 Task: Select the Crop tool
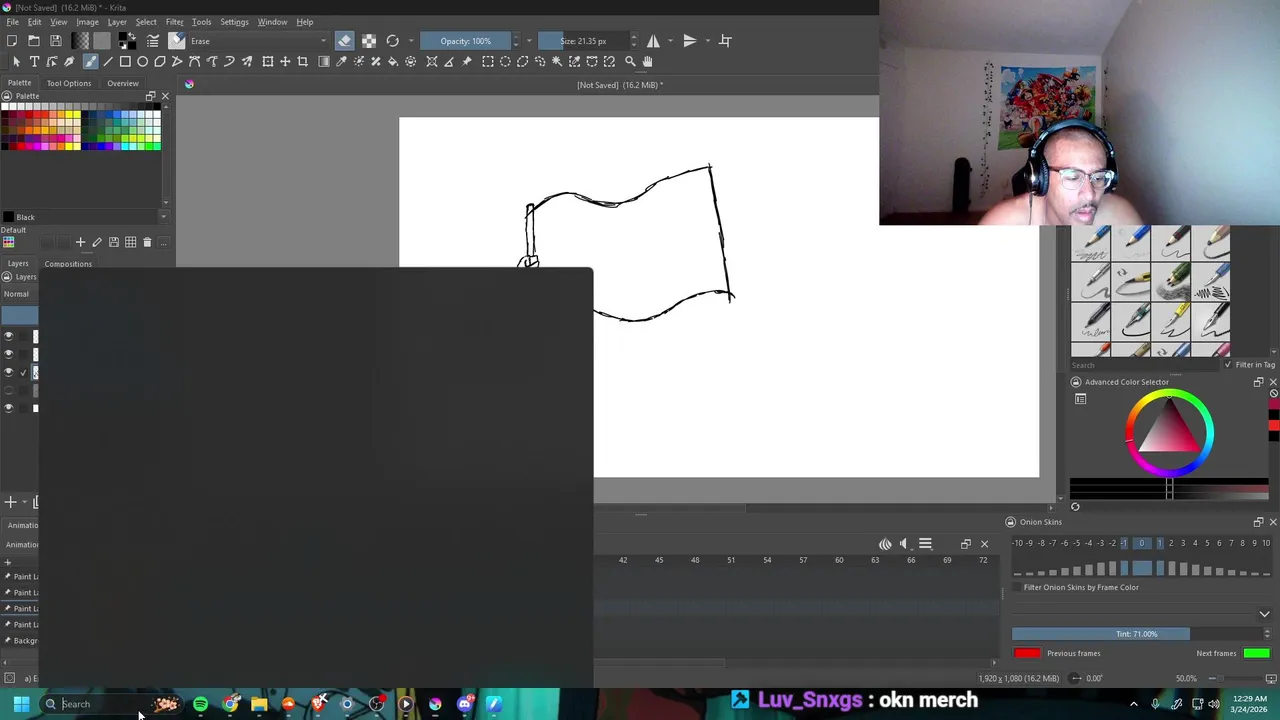coord(302,62)
